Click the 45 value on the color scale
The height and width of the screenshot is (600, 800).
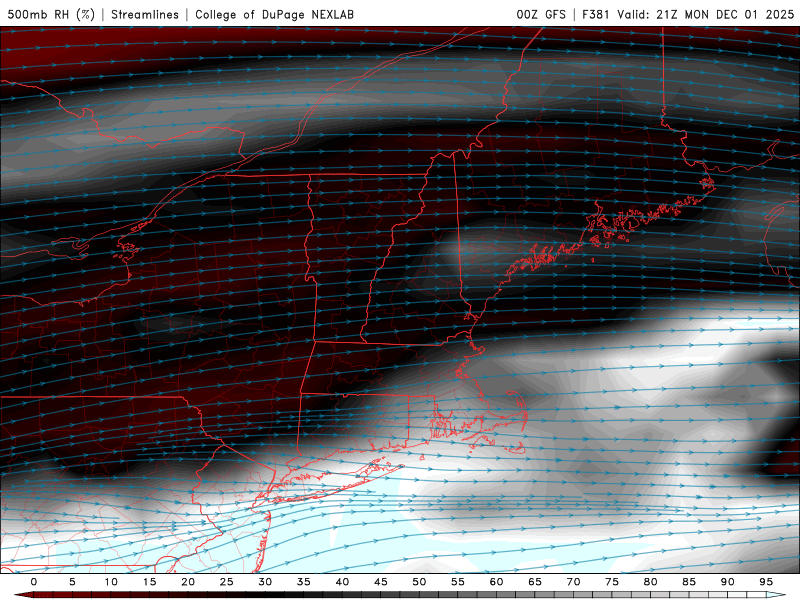[381, 582]
